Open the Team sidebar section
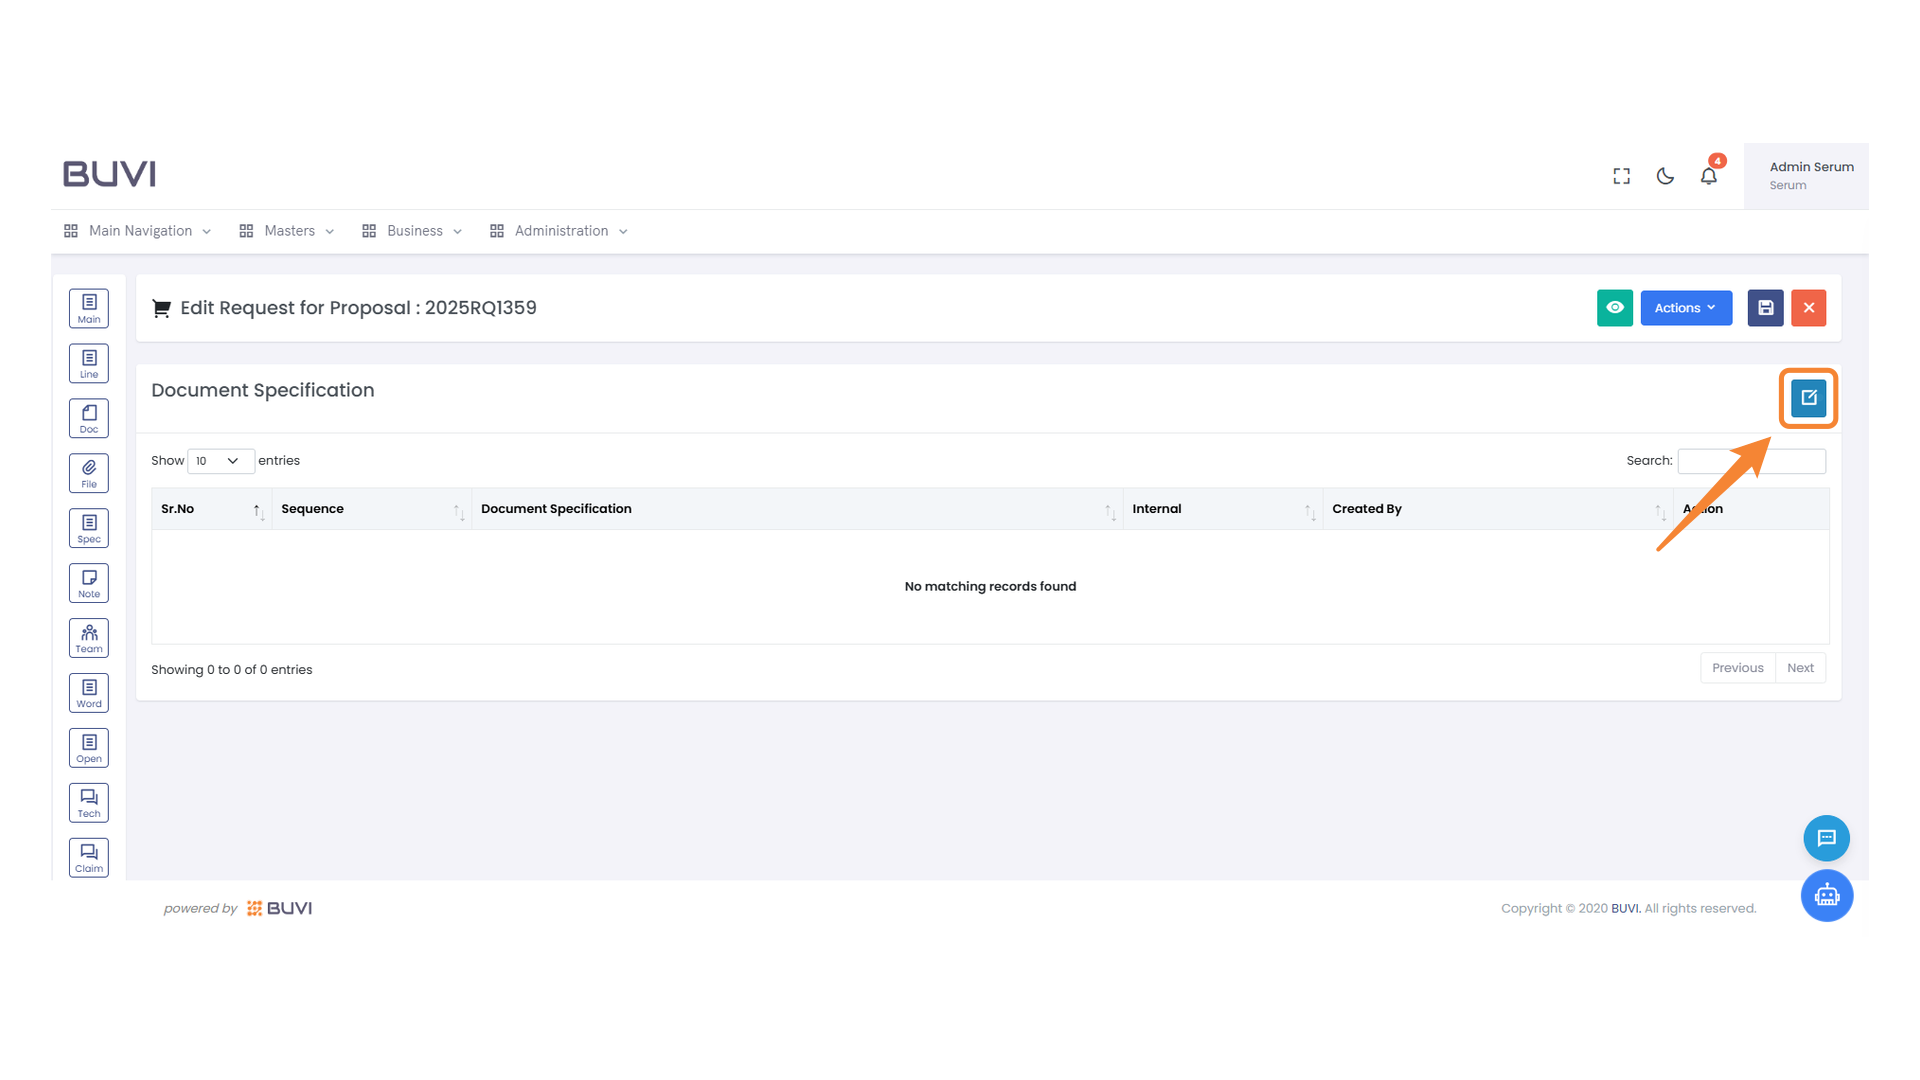The height and width of the screenshot is (1080, 1920). (x=89, y=638)
